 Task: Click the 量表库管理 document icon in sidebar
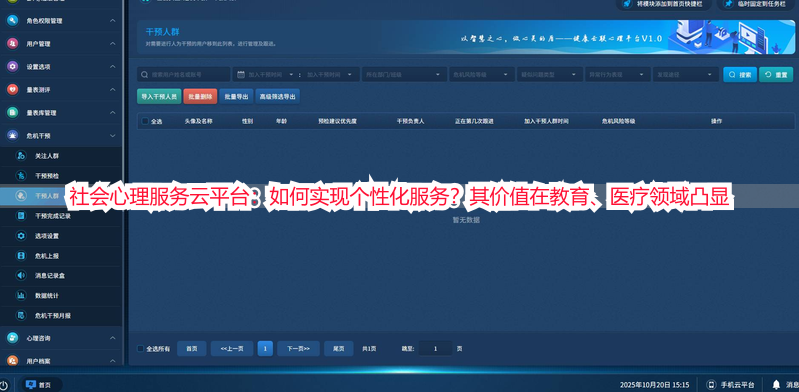point(13,113)
